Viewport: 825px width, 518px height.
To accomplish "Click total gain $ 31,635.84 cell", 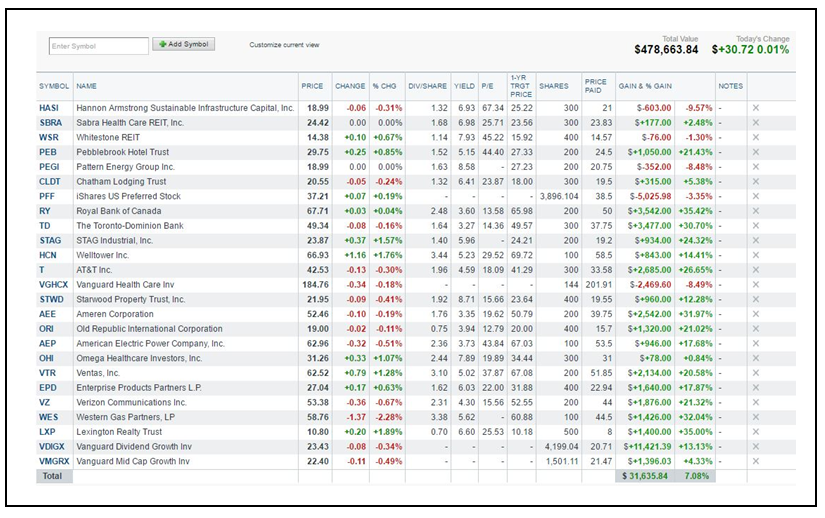I will [x=645, y=476].
